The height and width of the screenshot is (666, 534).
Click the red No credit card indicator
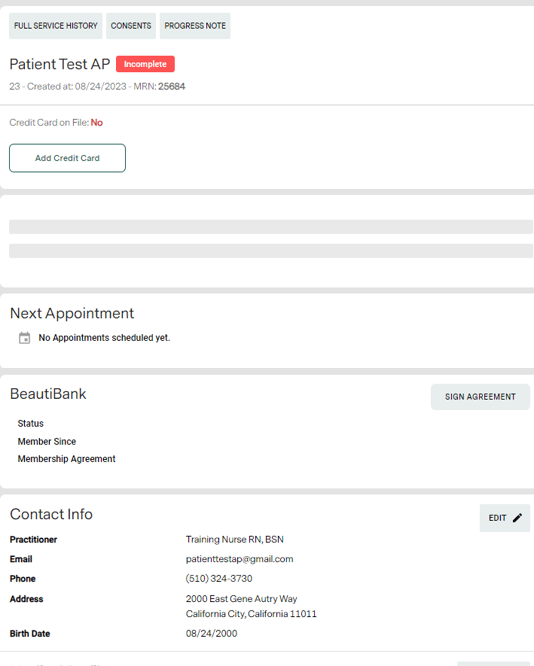pyautogui.click(x=97, y=123)
